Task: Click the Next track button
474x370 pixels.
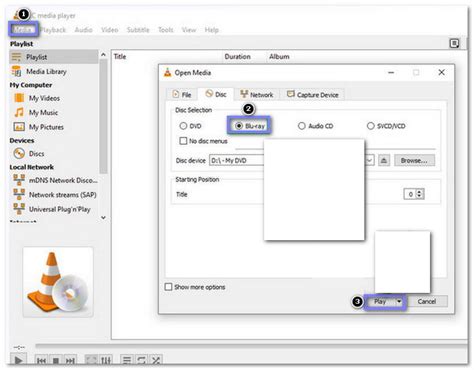Action: coord(70,360)
